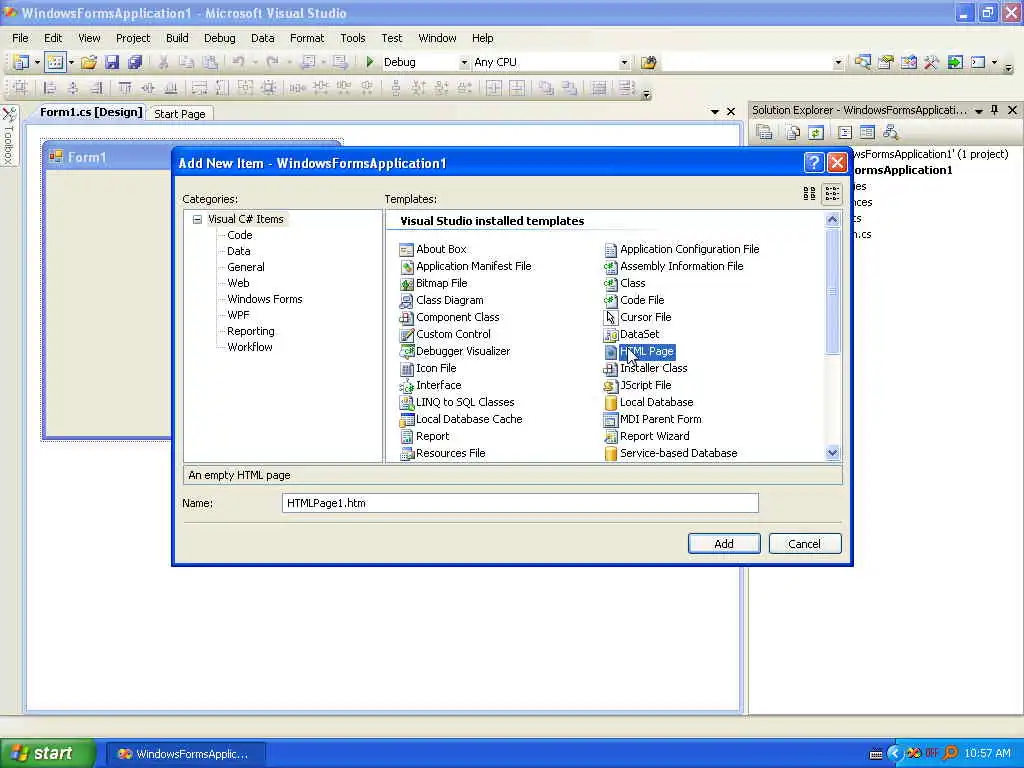Switch templates to small icons view
The width and height of the screenshot is (1024, 768).
coord(832,193)
